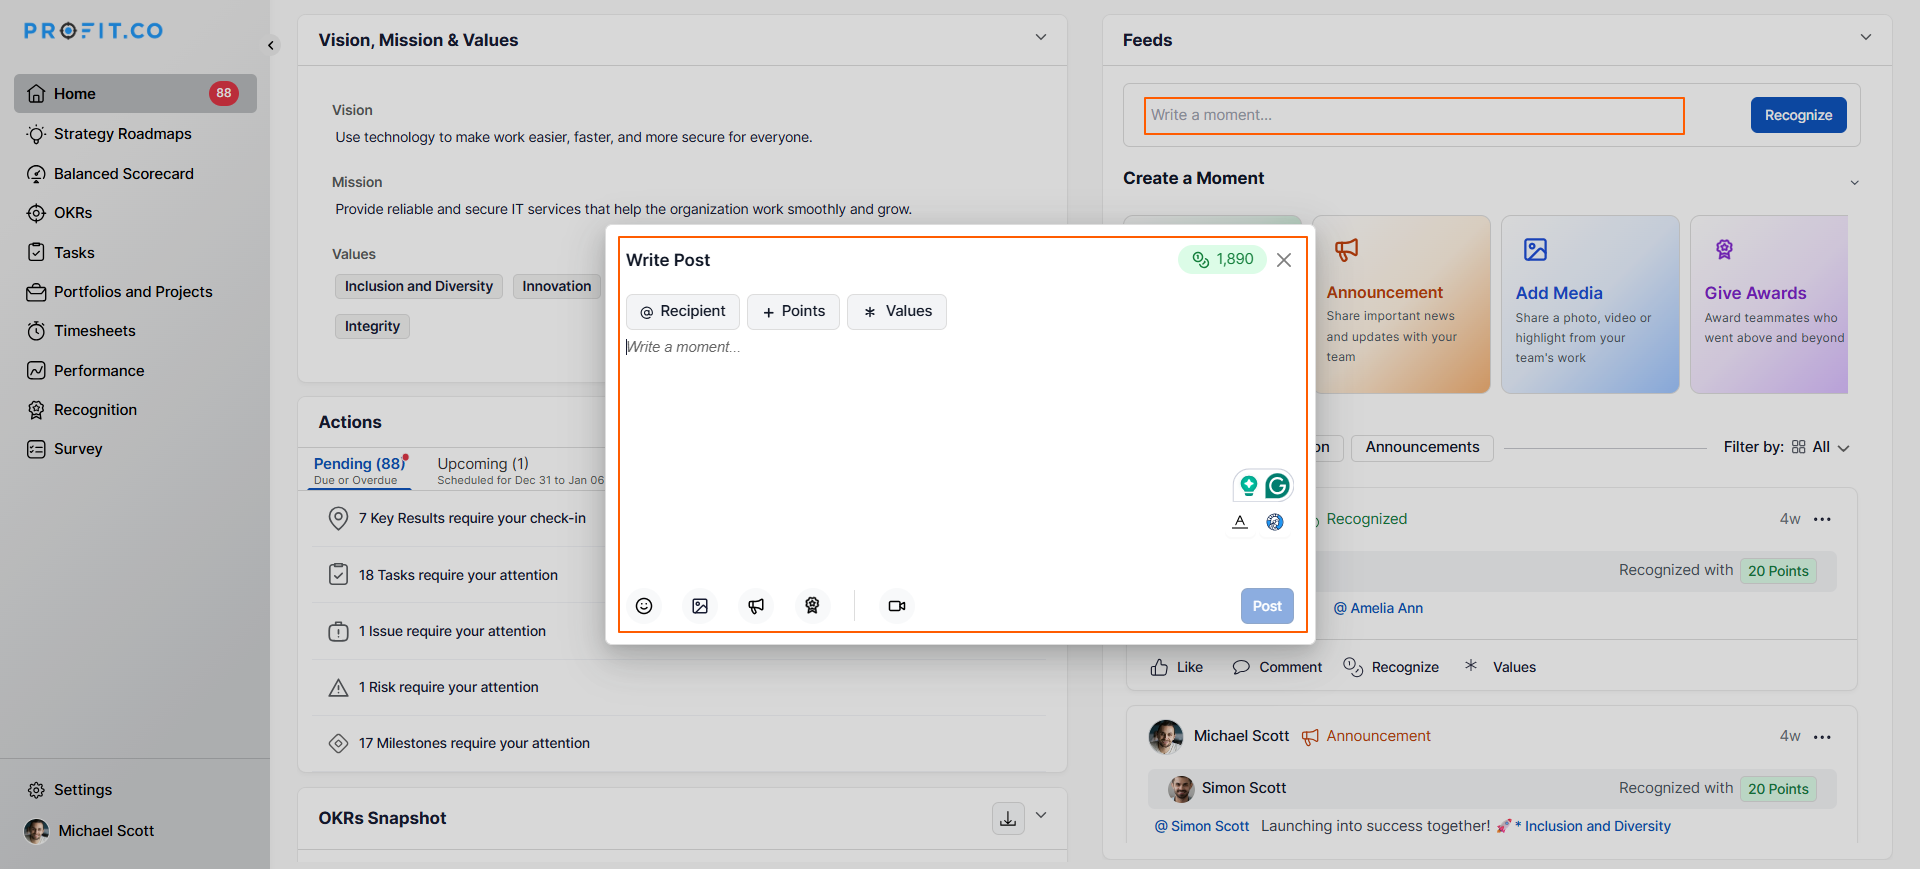This screenshot has width=1920, height=869.
Task: Collapse the Vision, Mission & Values panel
Action: (x=1041, y=38)
